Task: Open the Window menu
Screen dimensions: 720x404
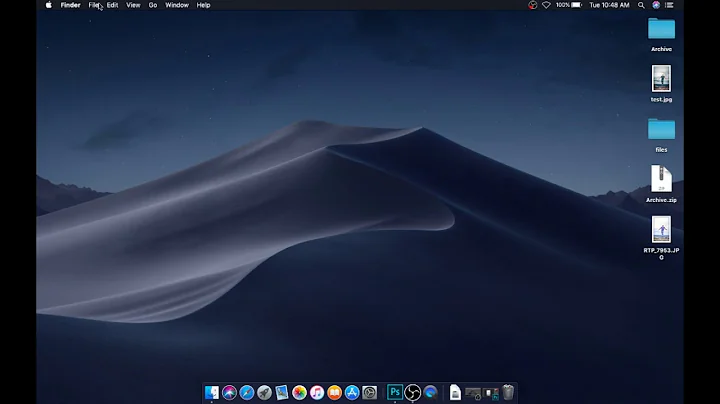Action: click(177, 5)
